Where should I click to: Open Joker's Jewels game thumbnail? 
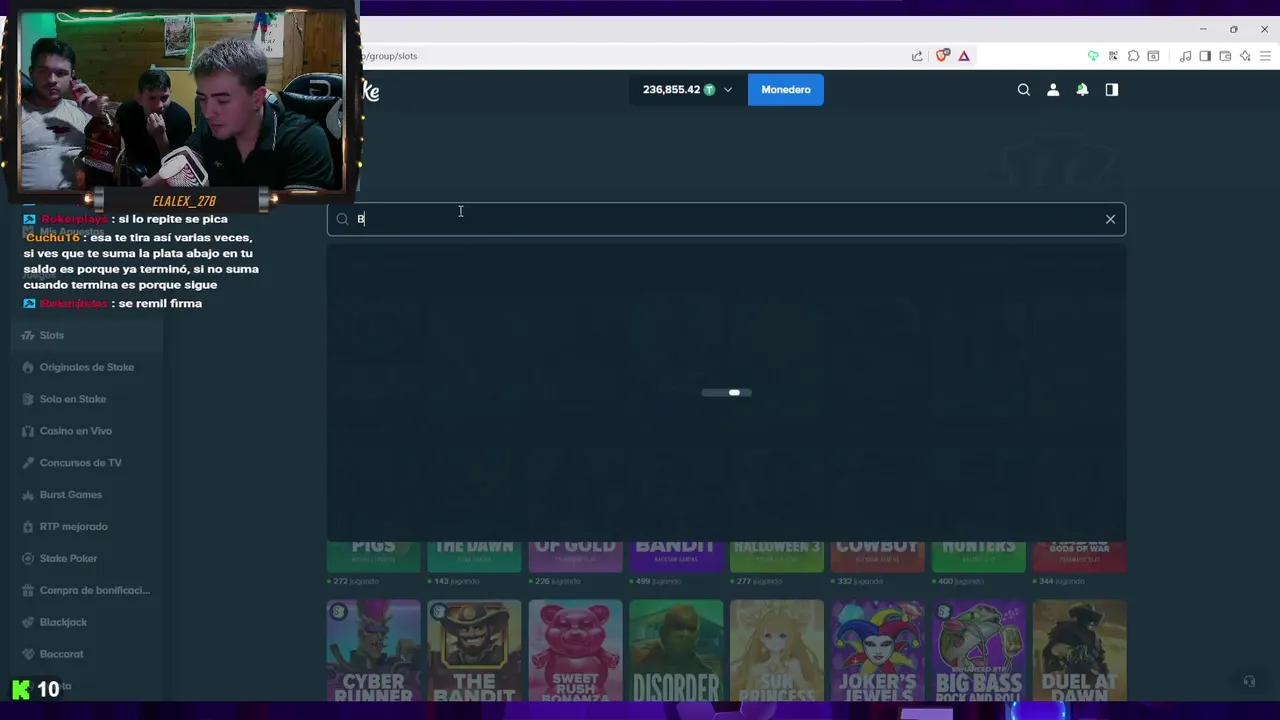(x=877, y=651)
